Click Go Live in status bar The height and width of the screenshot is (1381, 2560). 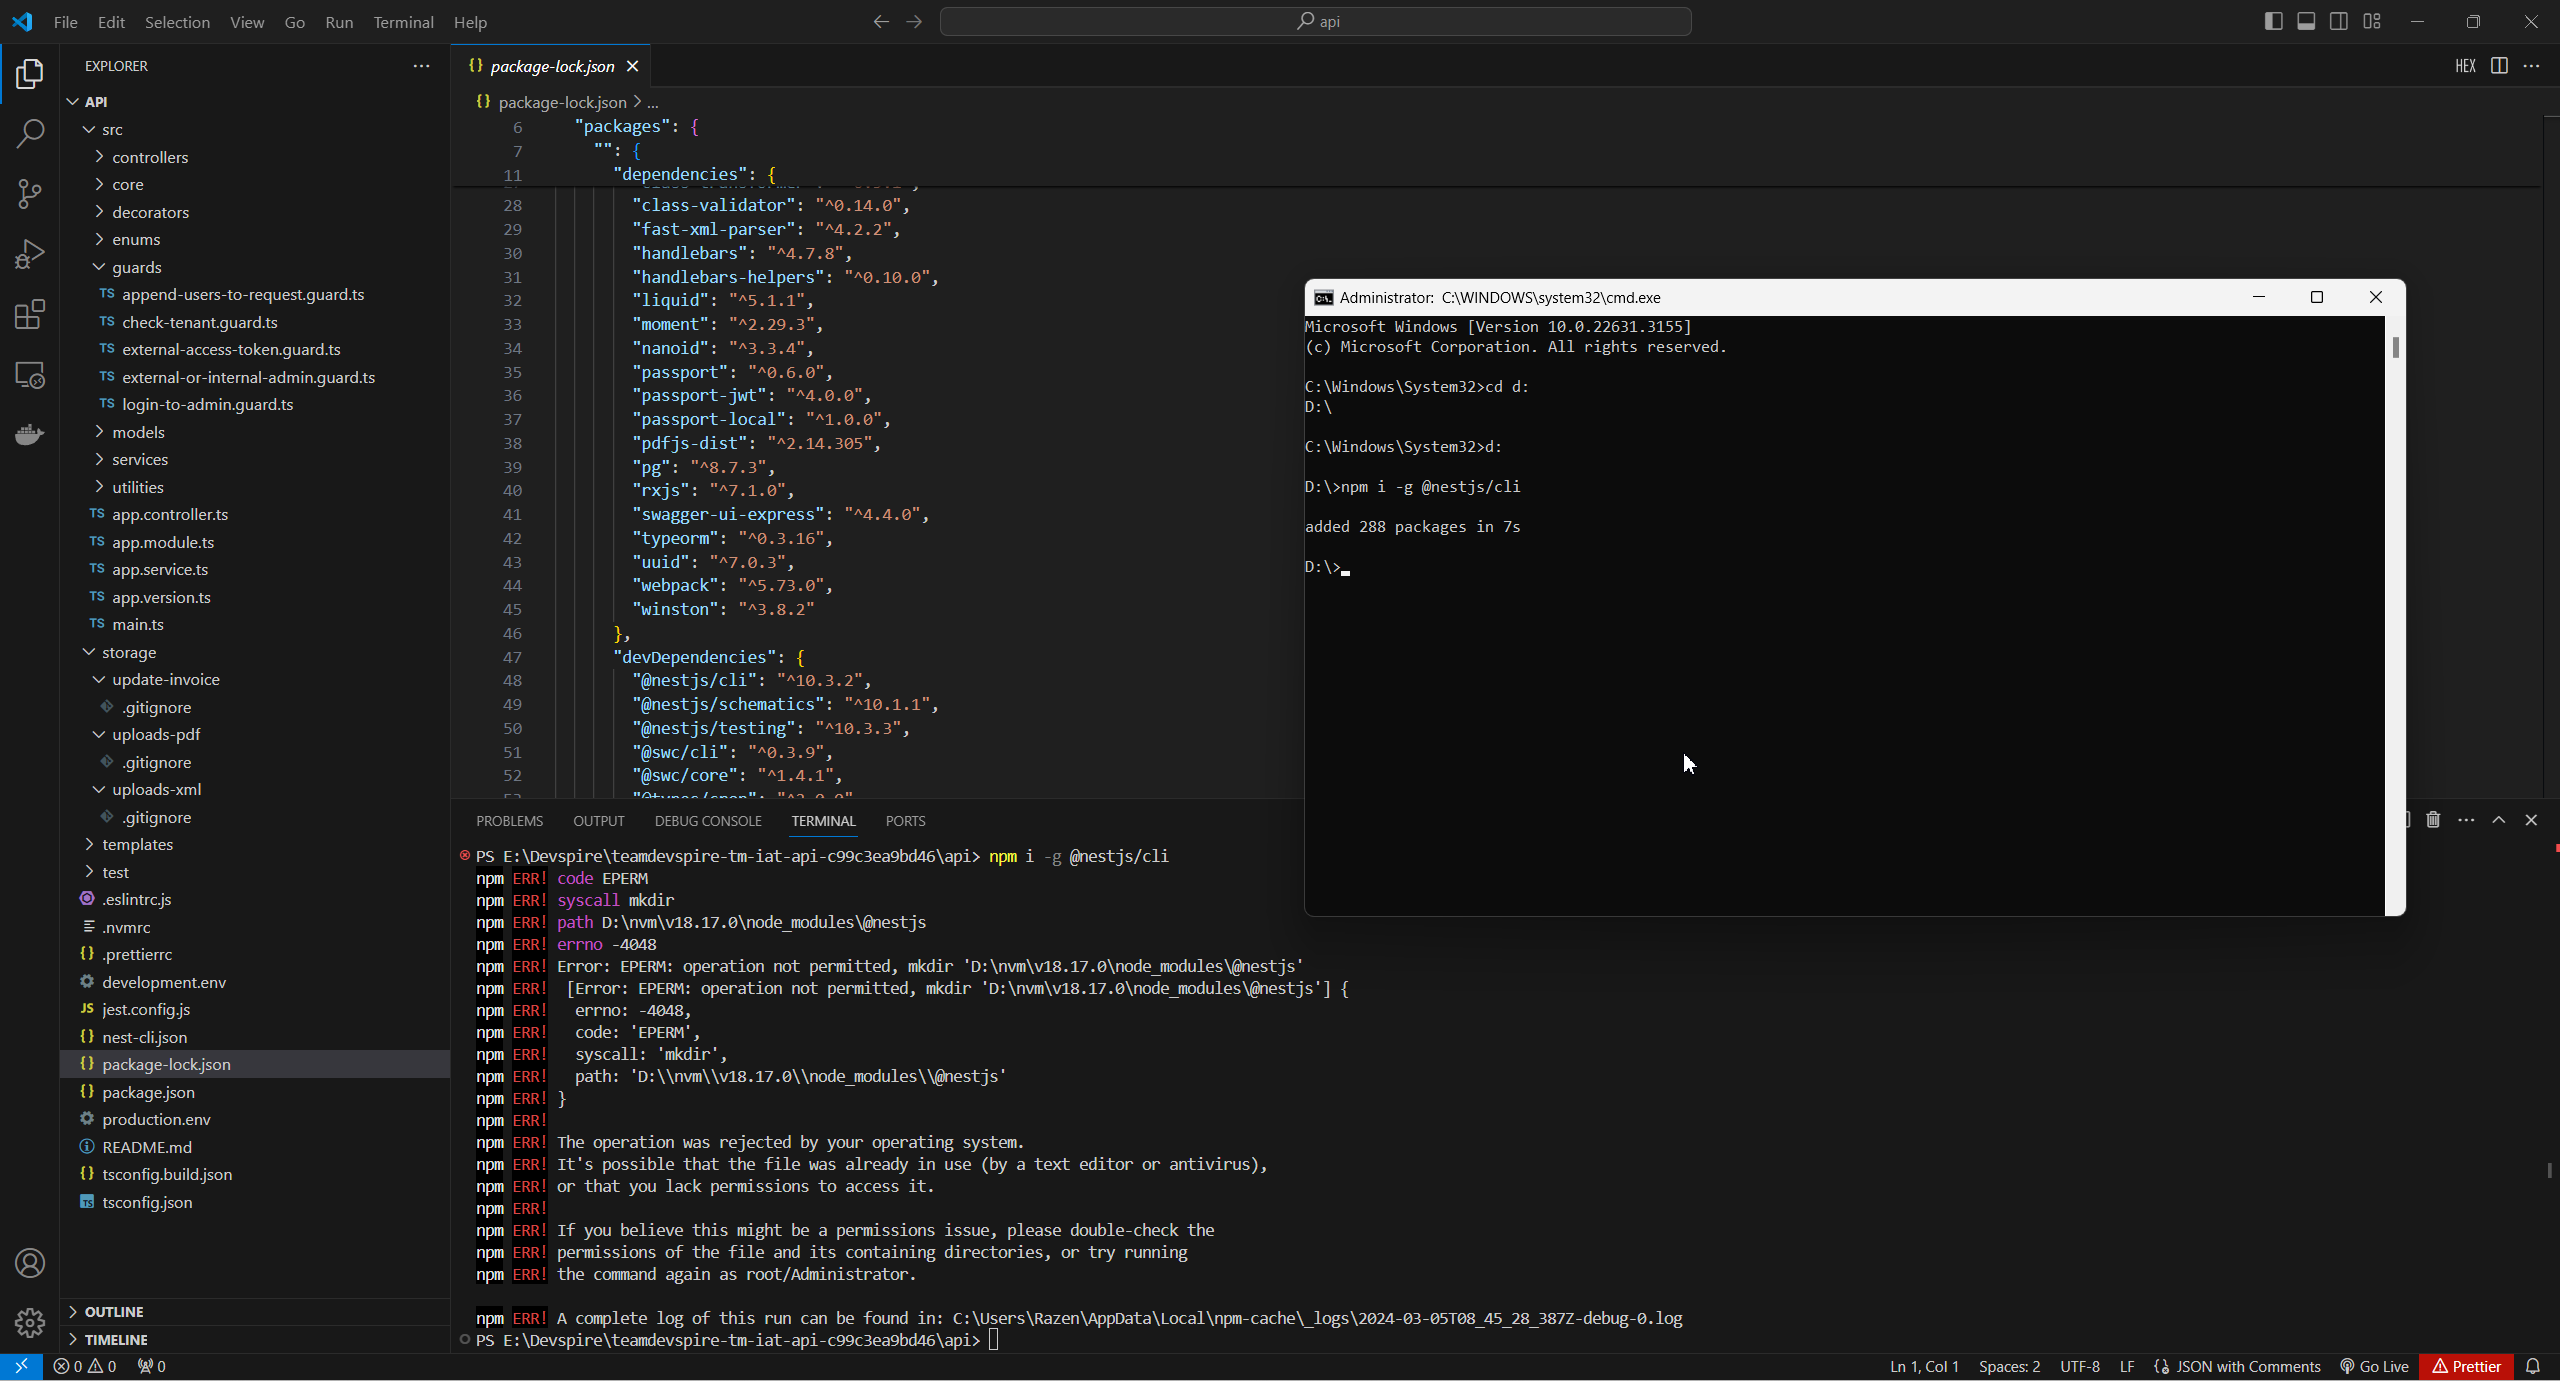tap(2375, 1366)
